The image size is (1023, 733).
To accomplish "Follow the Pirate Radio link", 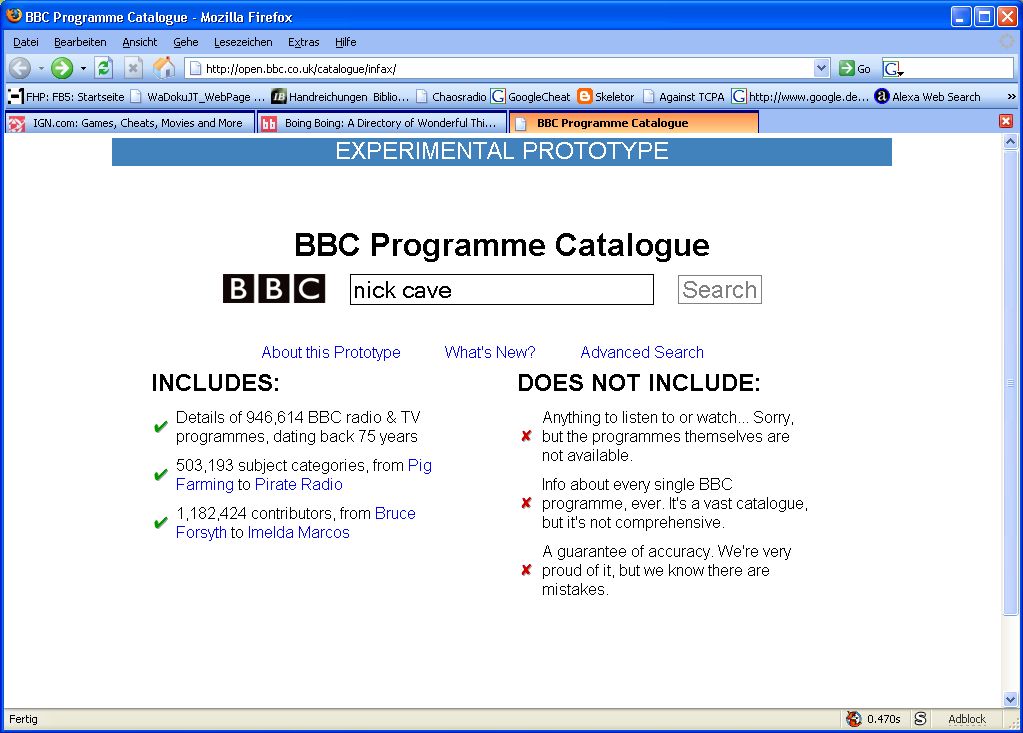I will [299, 485].
